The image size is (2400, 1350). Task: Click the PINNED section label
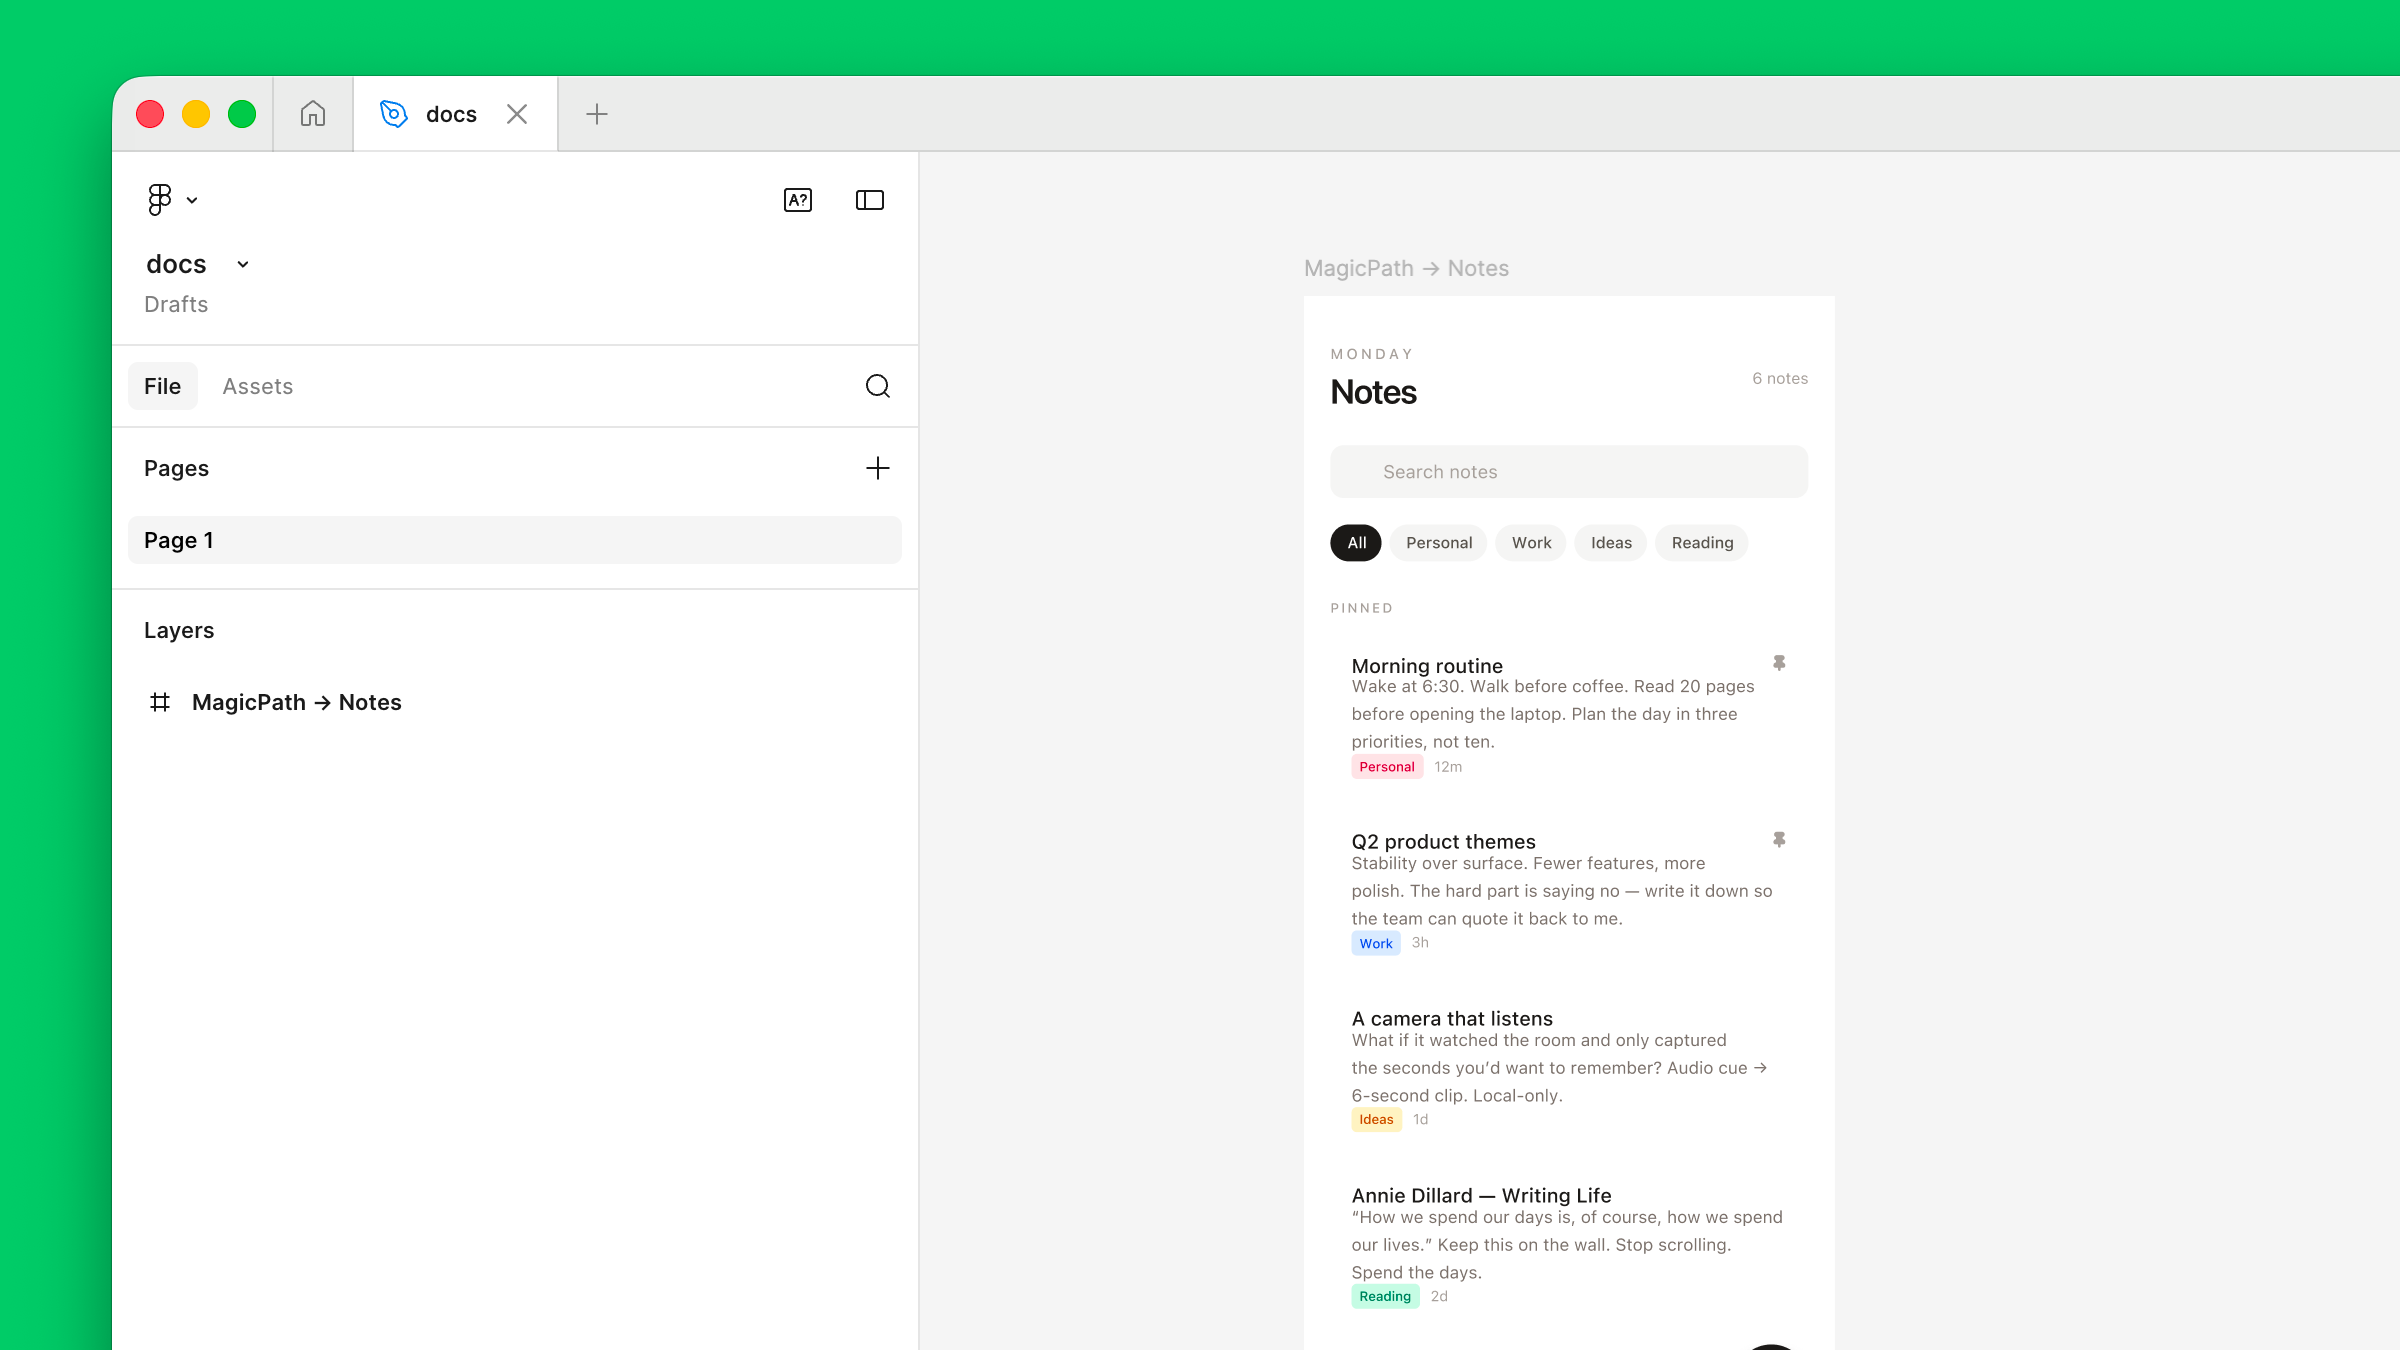coord(1361,608)
